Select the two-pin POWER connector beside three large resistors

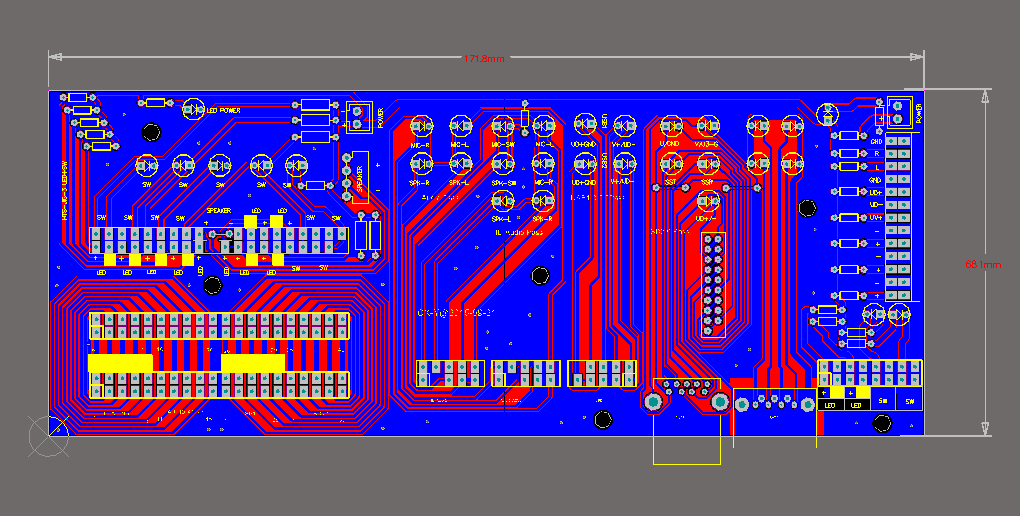point(359,118)
